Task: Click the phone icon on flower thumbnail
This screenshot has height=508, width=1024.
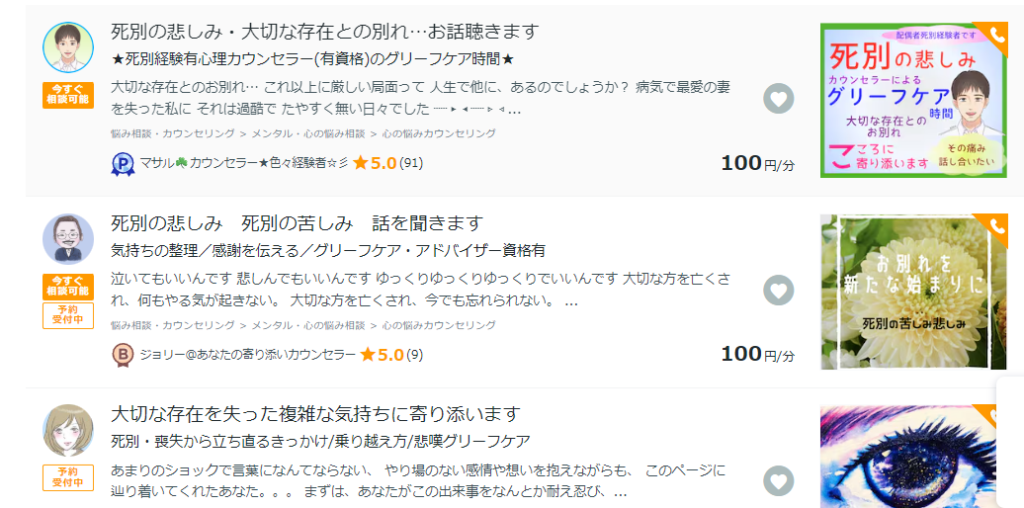Action: (x=996, y=227)
